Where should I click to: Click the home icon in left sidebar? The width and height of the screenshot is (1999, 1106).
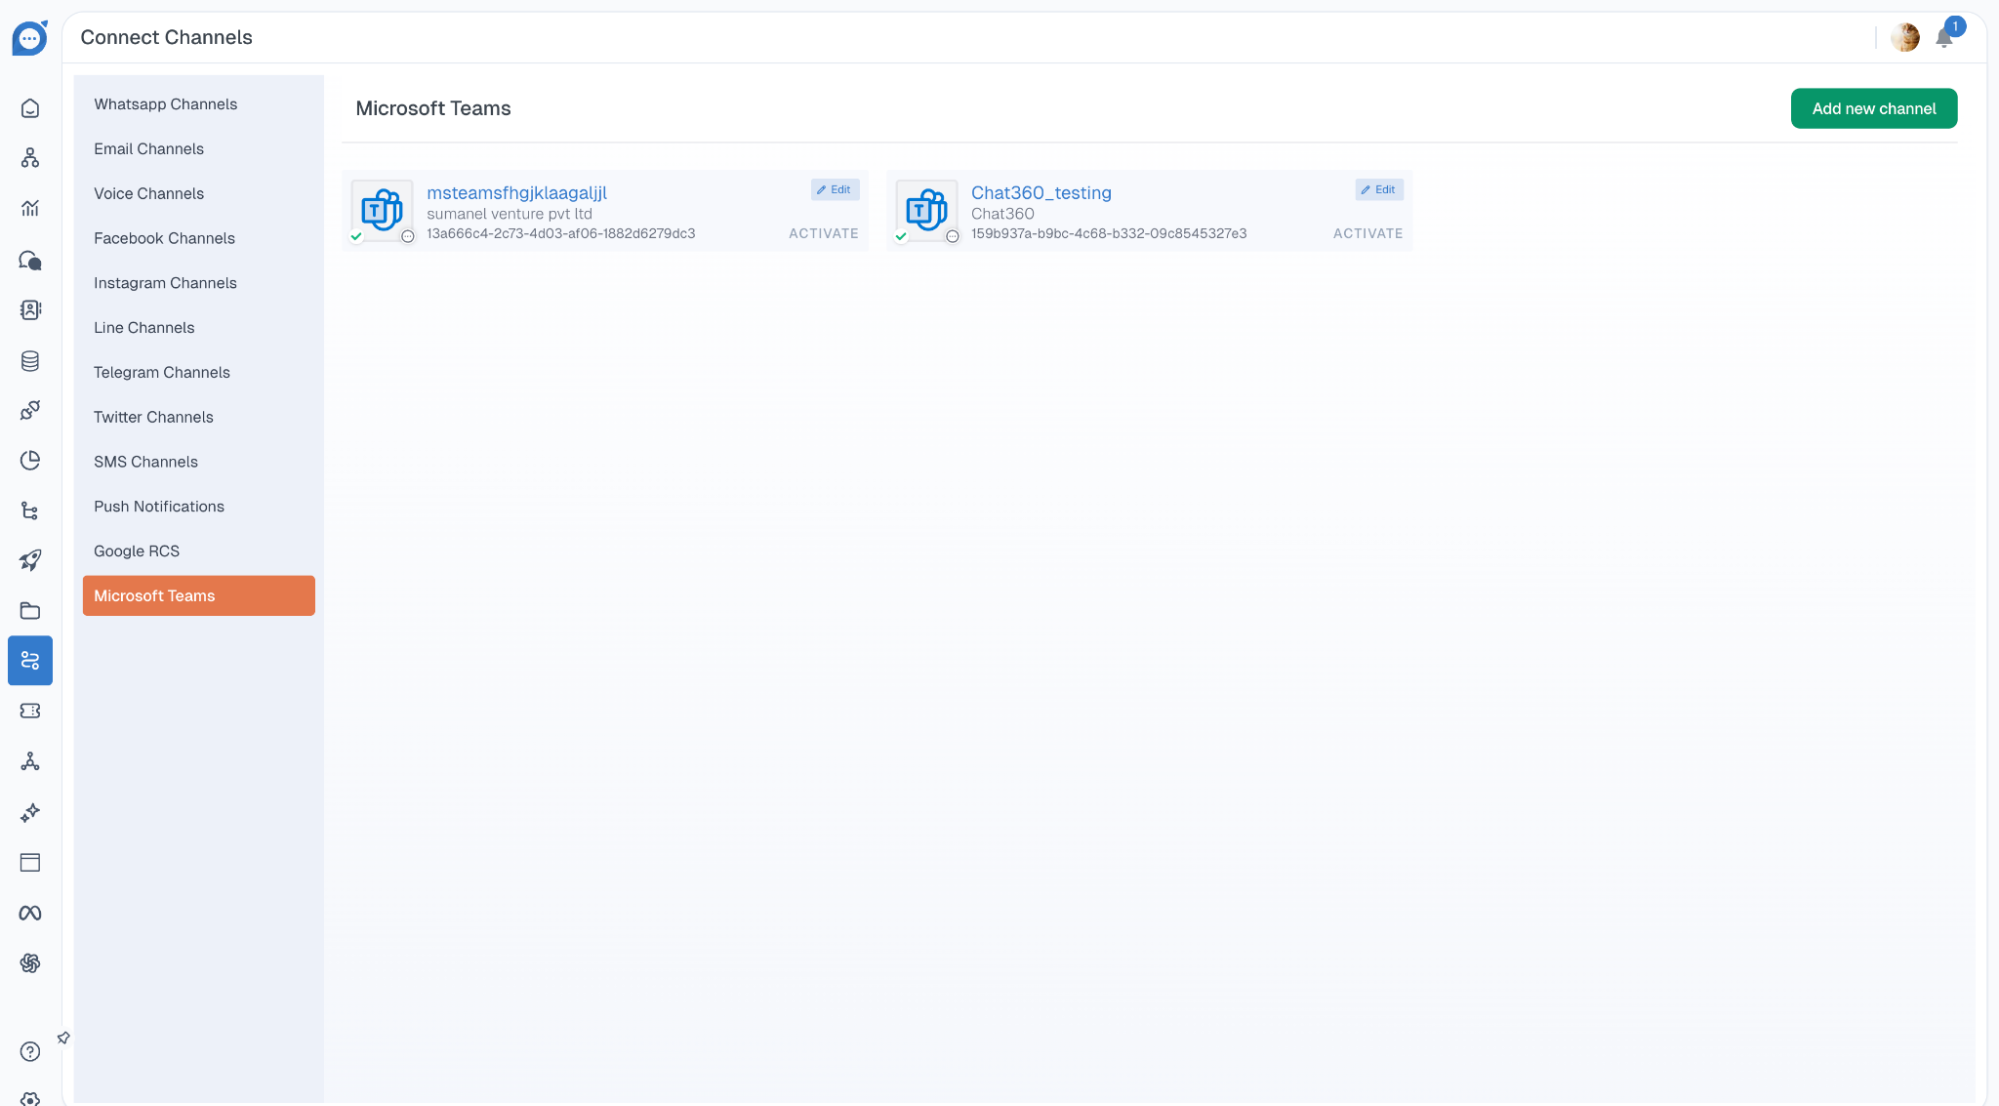click(30, 108)
